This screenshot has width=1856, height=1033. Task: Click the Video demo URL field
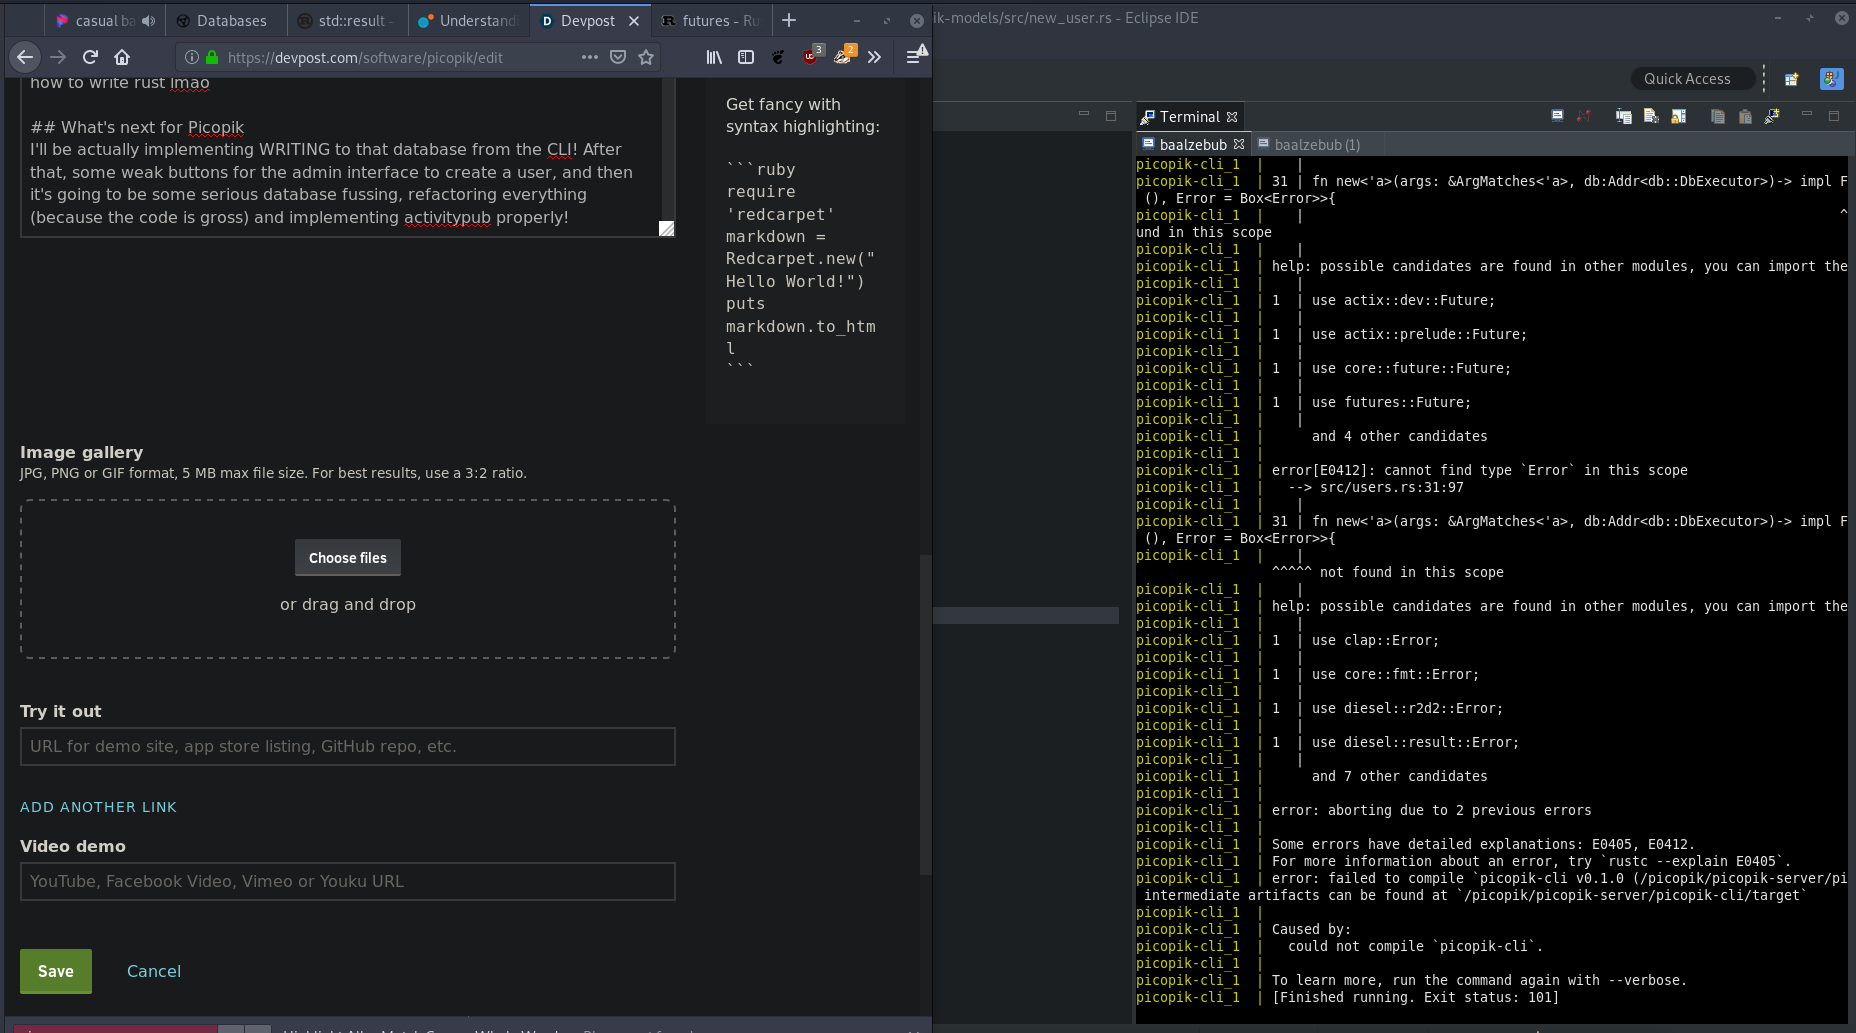[348, 881]
